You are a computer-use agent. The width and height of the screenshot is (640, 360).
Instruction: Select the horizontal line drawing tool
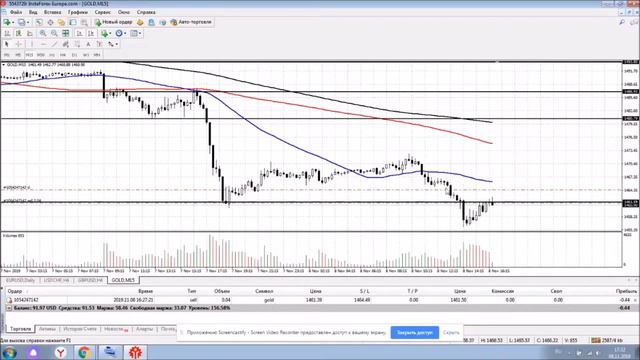click(x=43, y=44)
